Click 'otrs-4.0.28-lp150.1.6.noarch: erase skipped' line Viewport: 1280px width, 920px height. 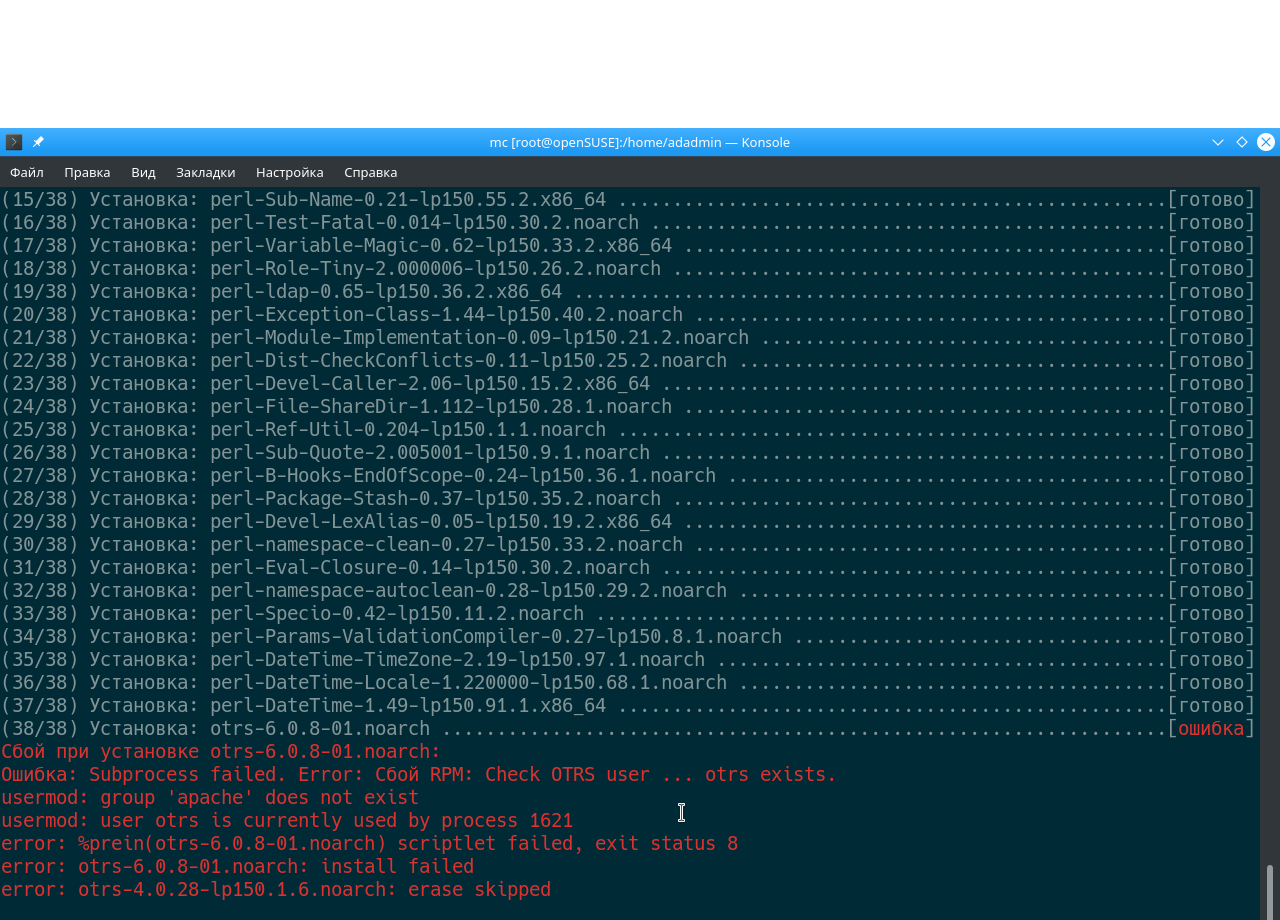click(276, 889)
